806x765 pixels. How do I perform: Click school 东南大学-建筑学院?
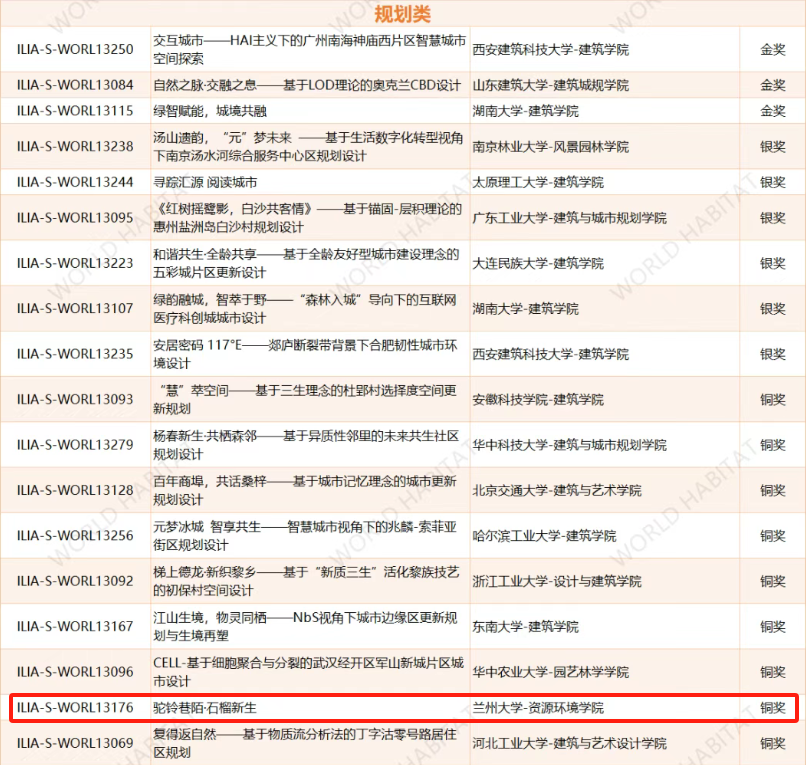(x=525, y=626)
